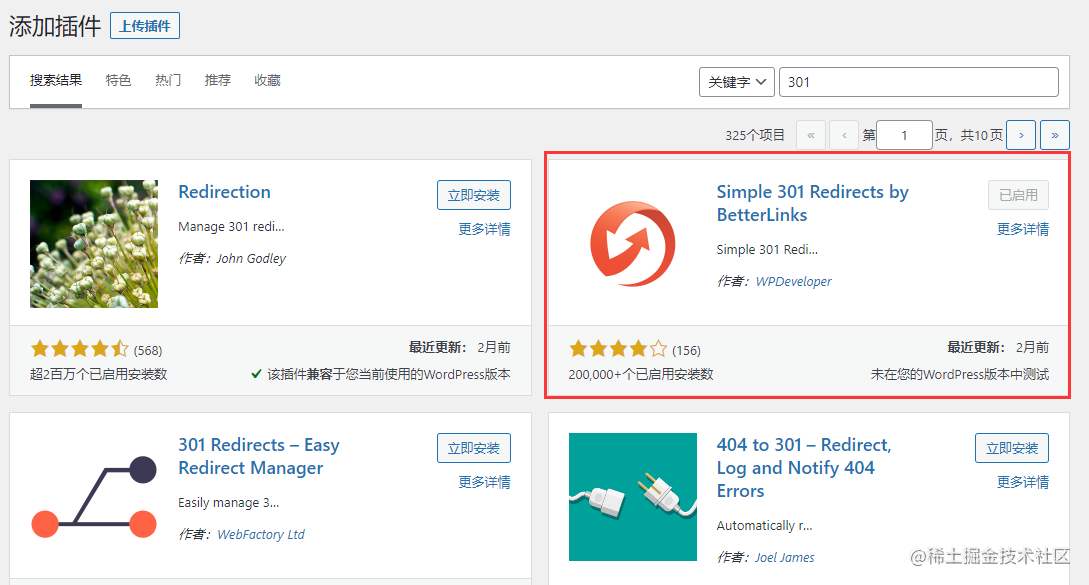1089x585 pixels.
Task: Click the WordPress compatibility note on Redirection card
Action: pyautogui.click(x=381, y=374)
